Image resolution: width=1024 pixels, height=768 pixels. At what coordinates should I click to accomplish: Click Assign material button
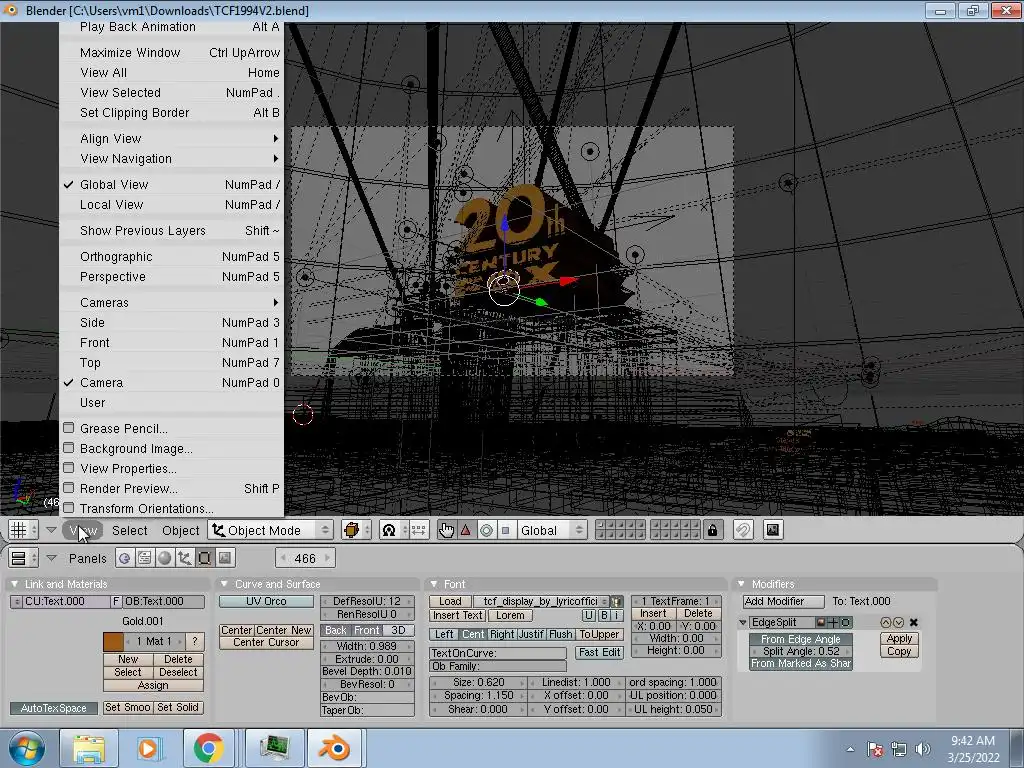pos(153,685)
